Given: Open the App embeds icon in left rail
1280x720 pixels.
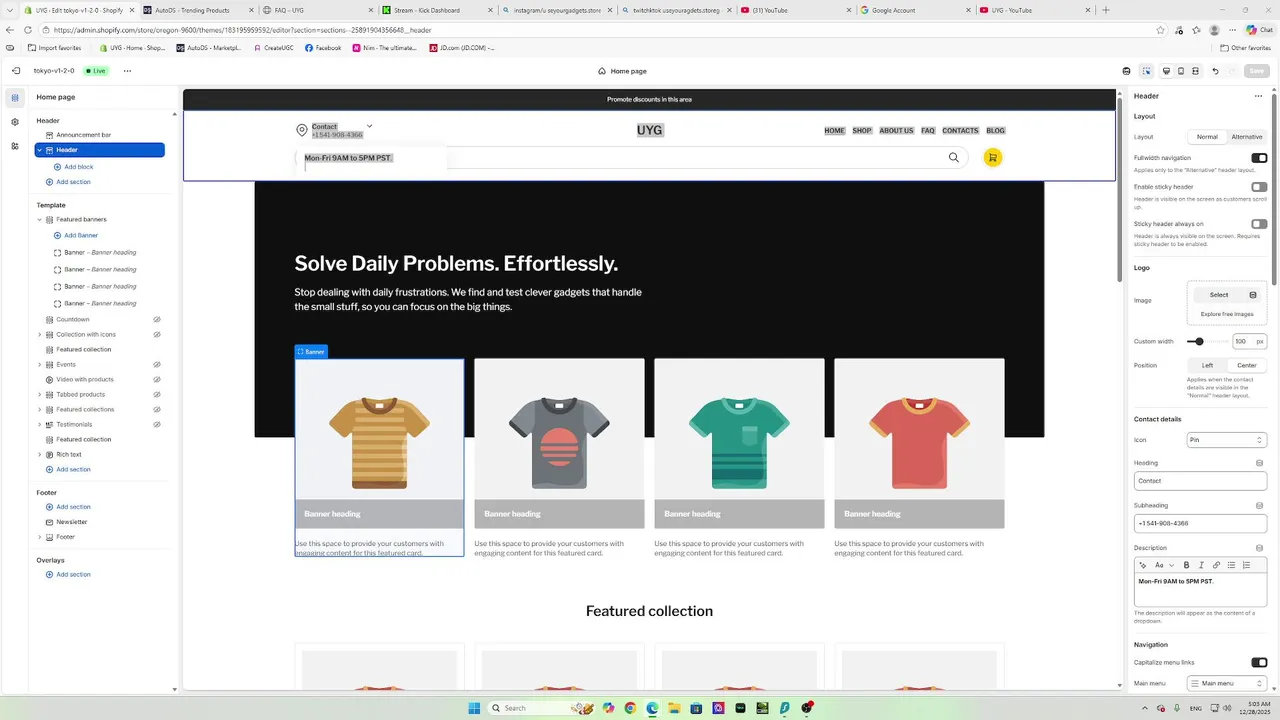Looking at the screenshot, I should pyautogui.click(x=14, y=146).
